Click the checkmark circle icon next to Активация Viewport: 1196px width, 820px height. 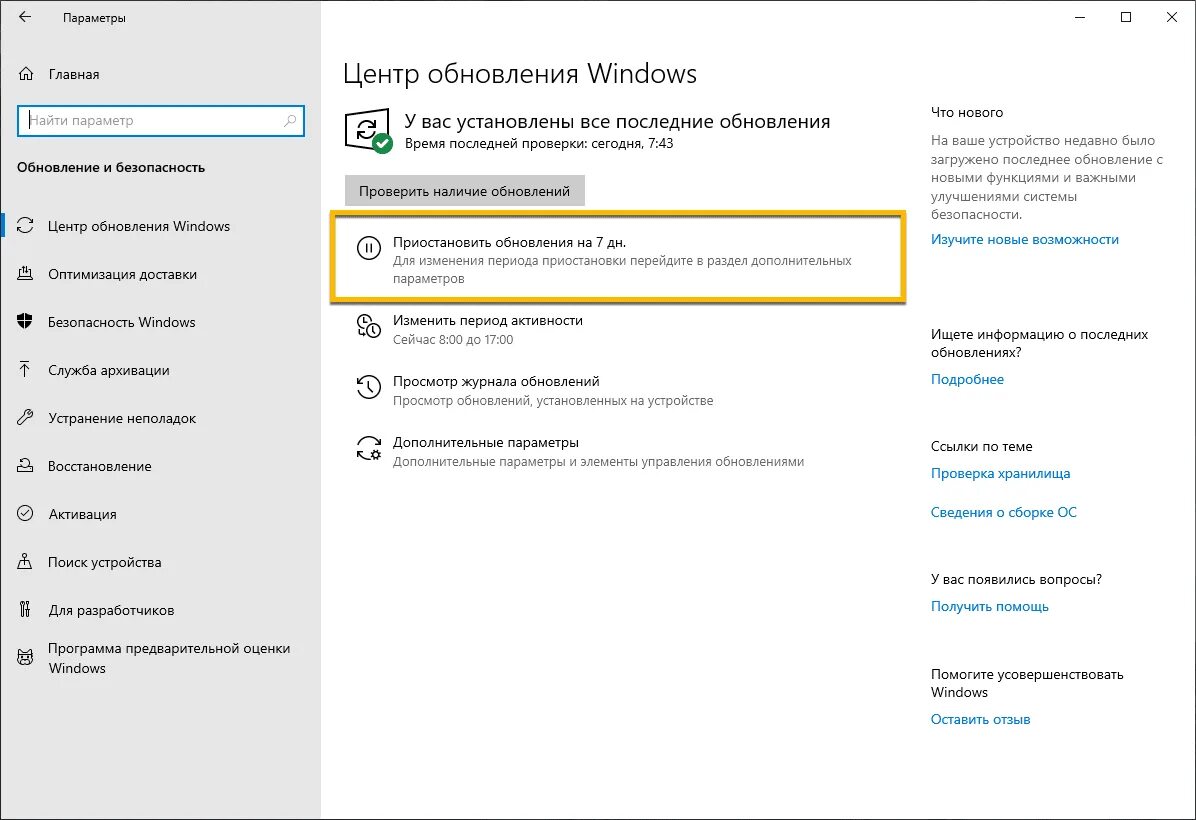[x=25, y=513]
